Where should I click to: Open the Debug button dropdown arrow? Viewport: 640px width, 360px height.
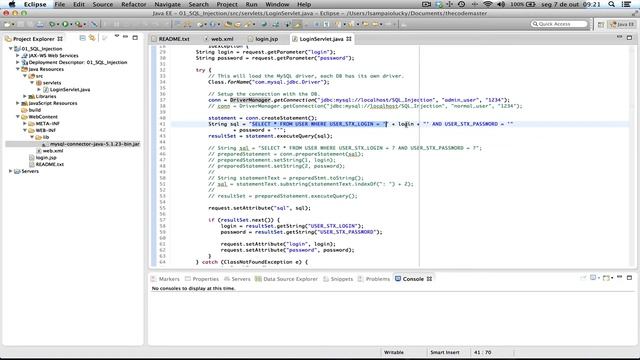tap(57, 25)
